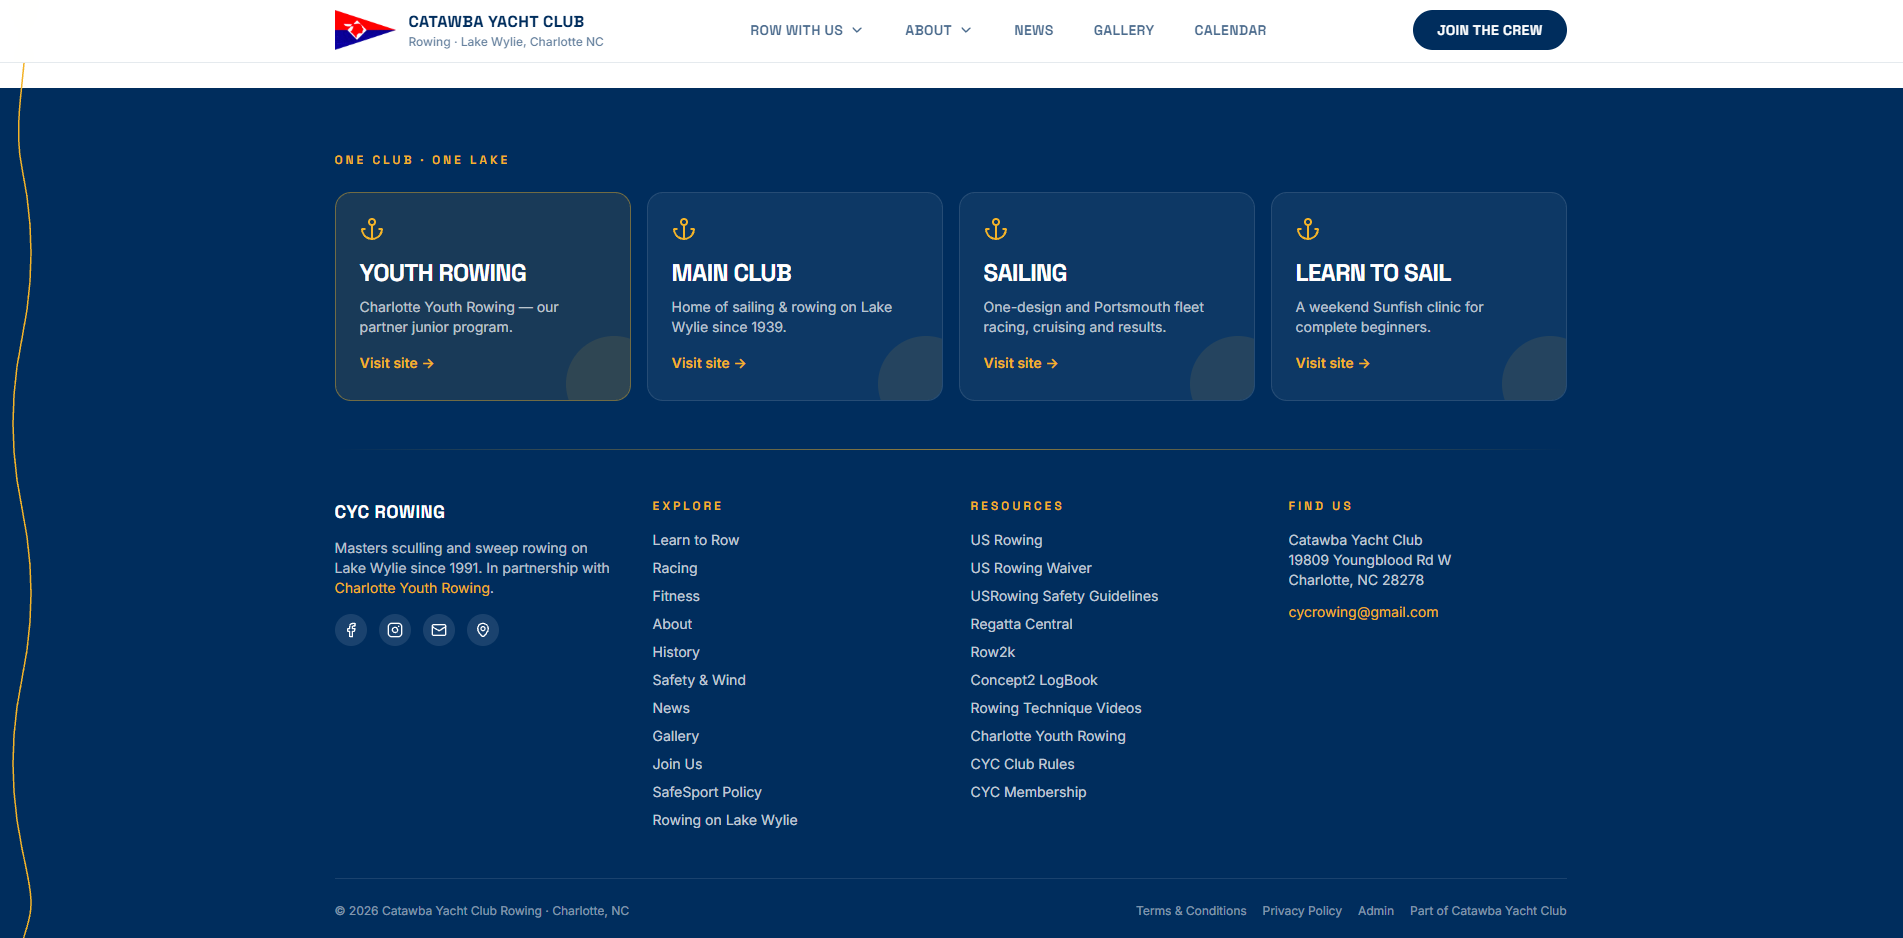The image size is (1903, 938).
Task: Visit site link on Sailing card
Action: click(x=1021, y=363)
